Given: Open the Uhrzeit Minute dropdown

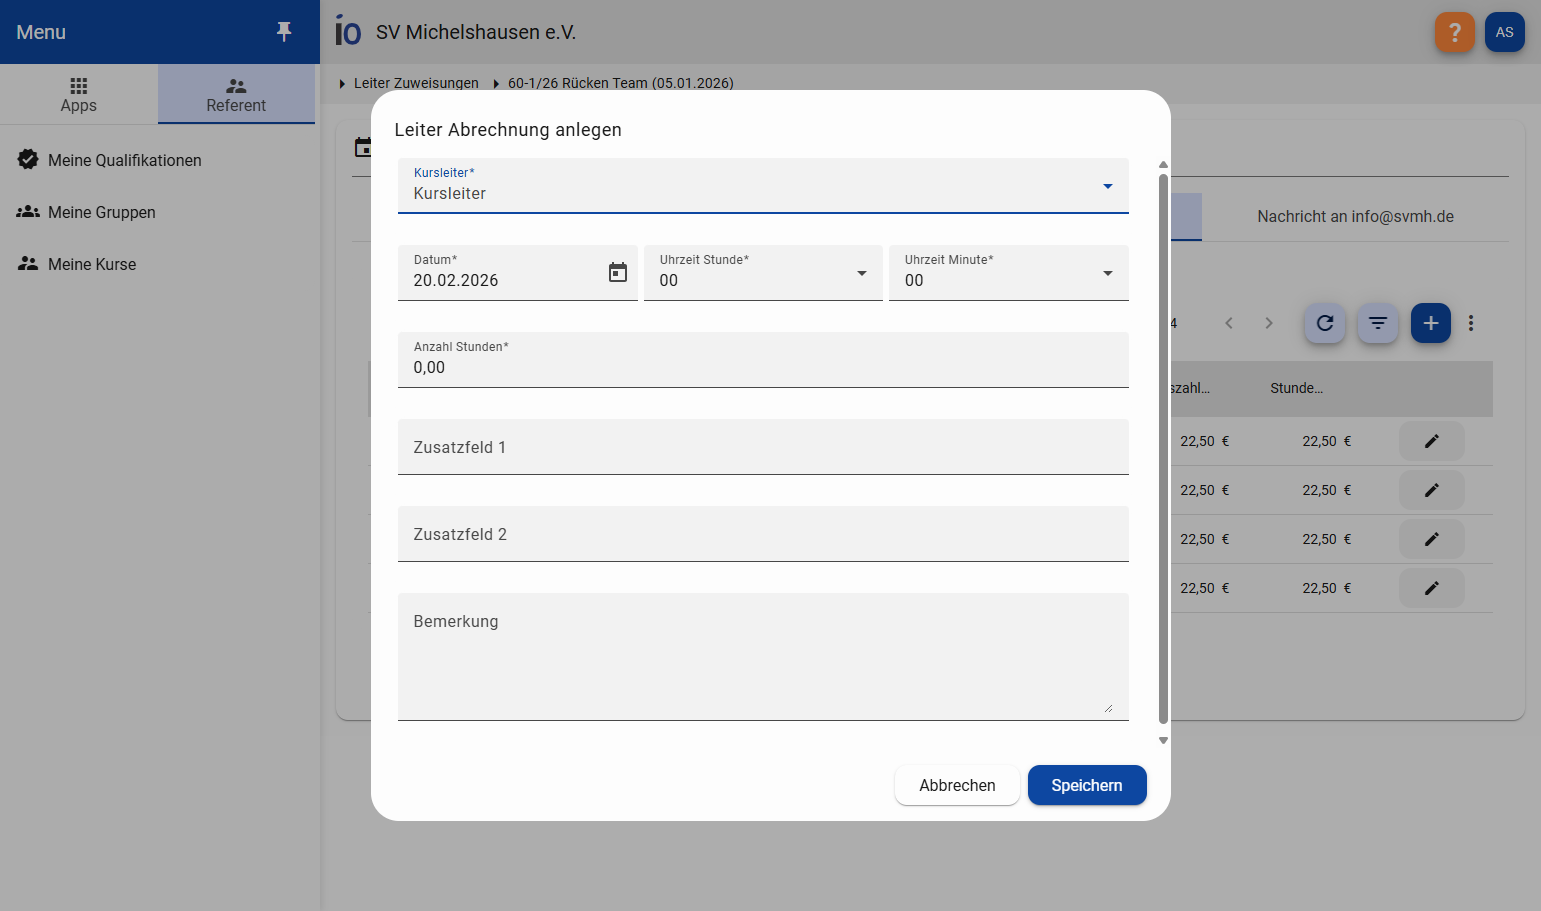Looking at the screenshot, I should 1009,273.
